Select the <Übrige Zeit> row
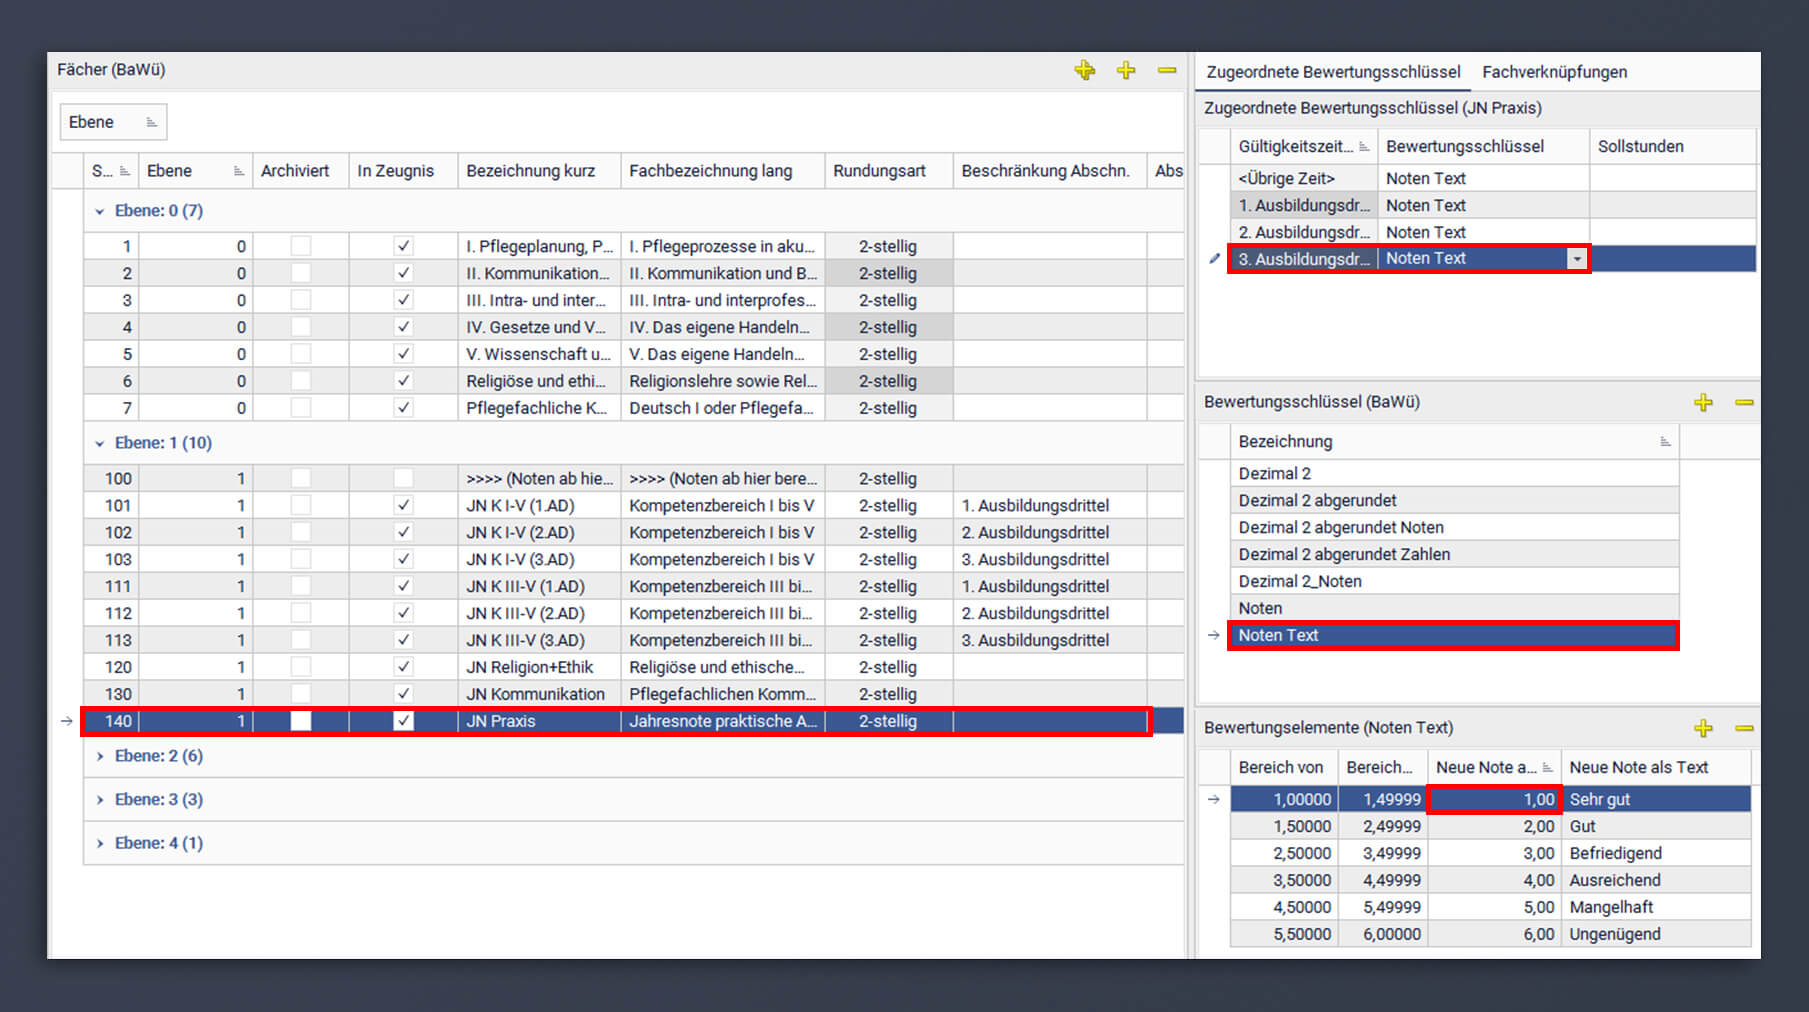 (1492, 179)
